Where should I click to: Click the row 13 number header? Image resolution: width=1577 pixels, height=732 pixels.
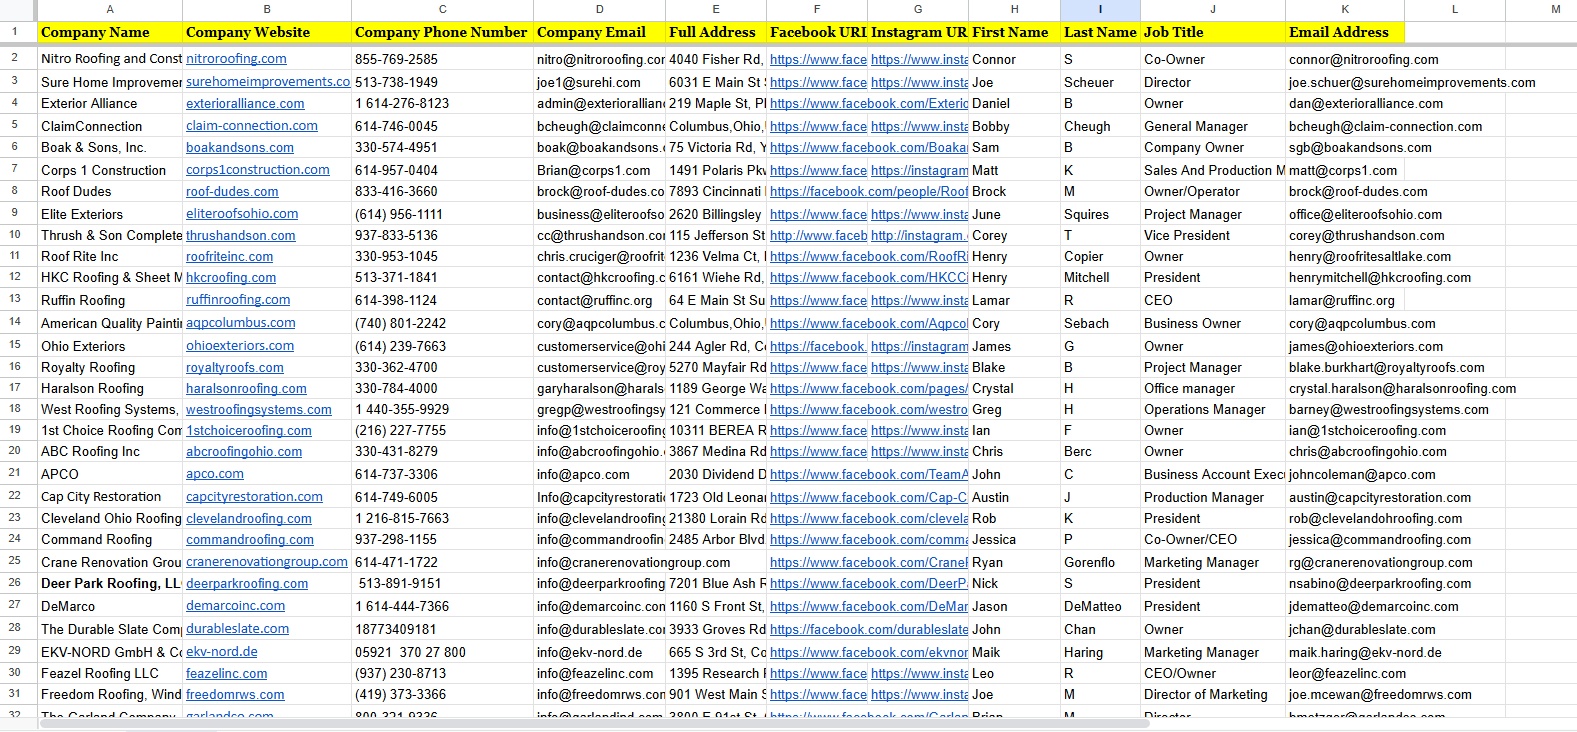[x=15, y=299]
